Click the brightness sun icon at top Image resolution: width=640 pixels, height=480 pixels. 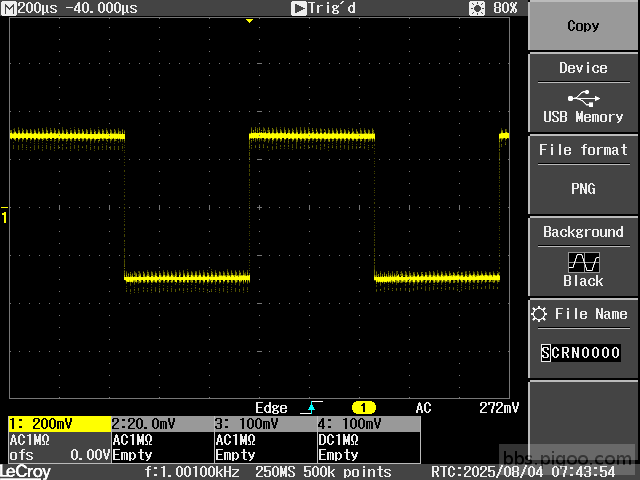[476, 8]
